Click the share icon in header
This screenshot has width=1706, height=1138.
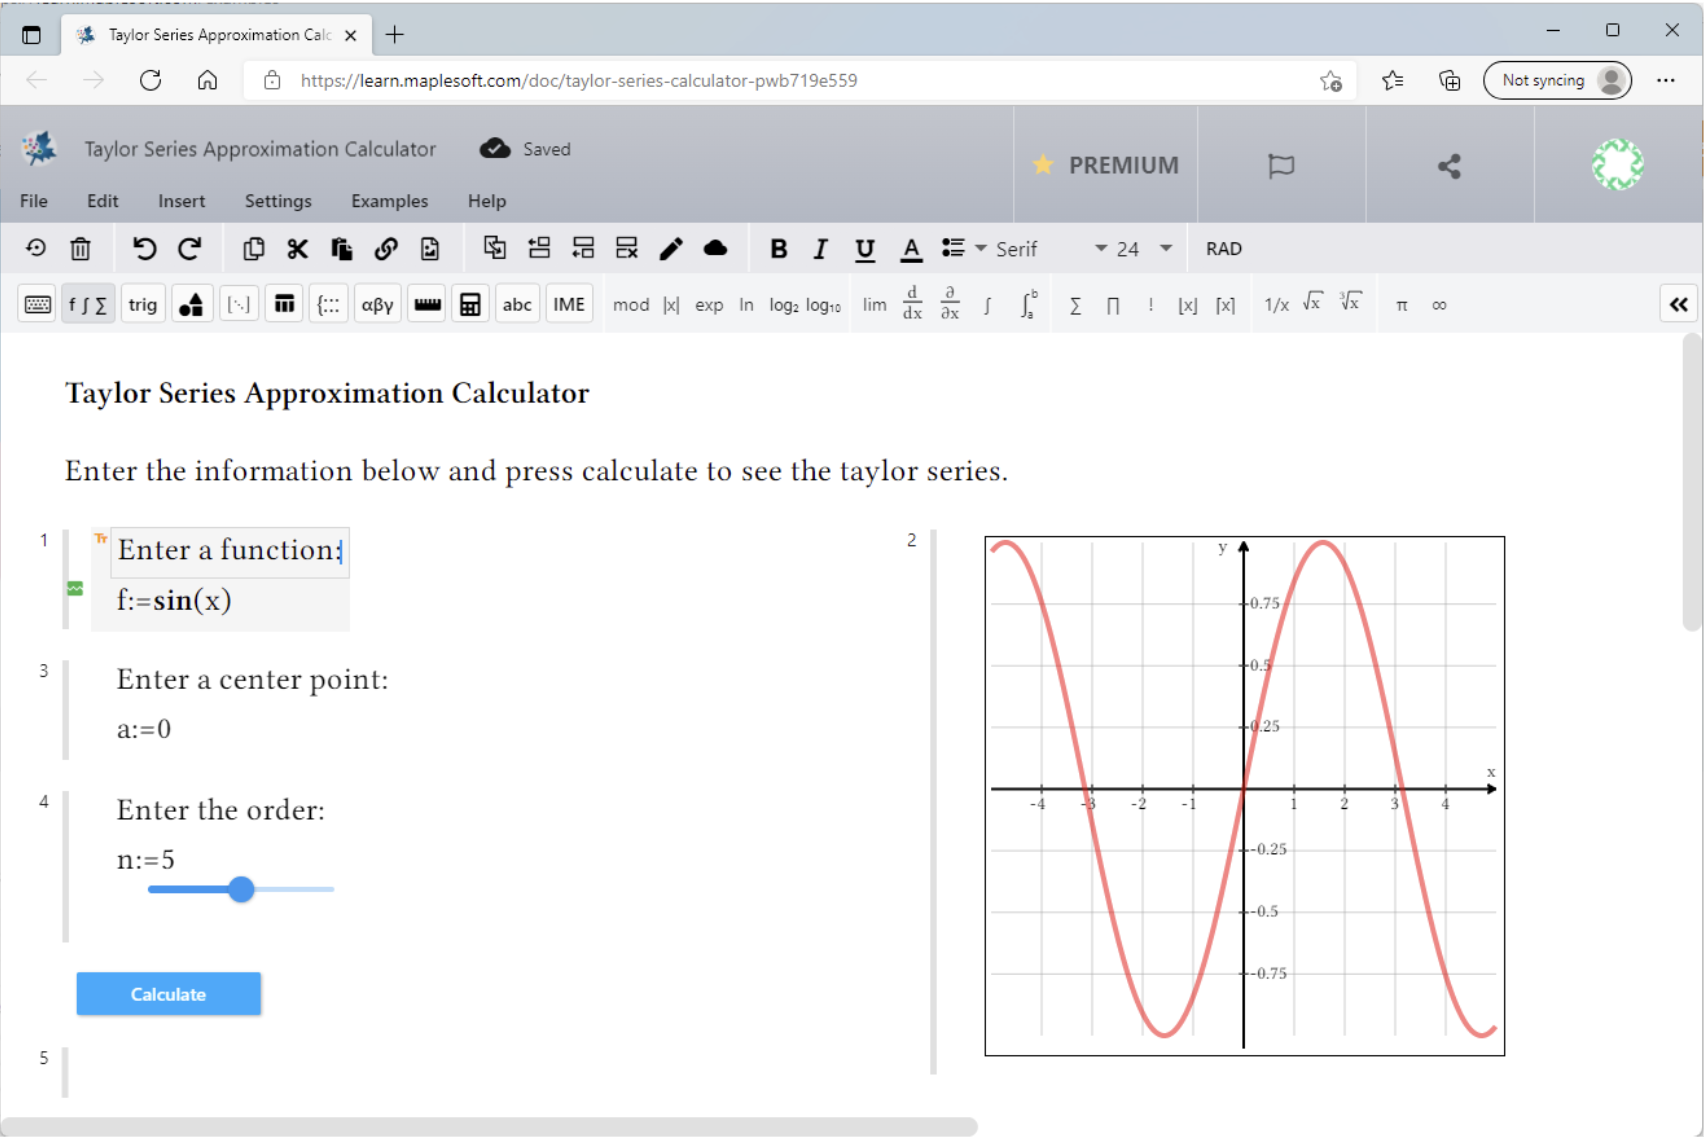point(1450,166)
